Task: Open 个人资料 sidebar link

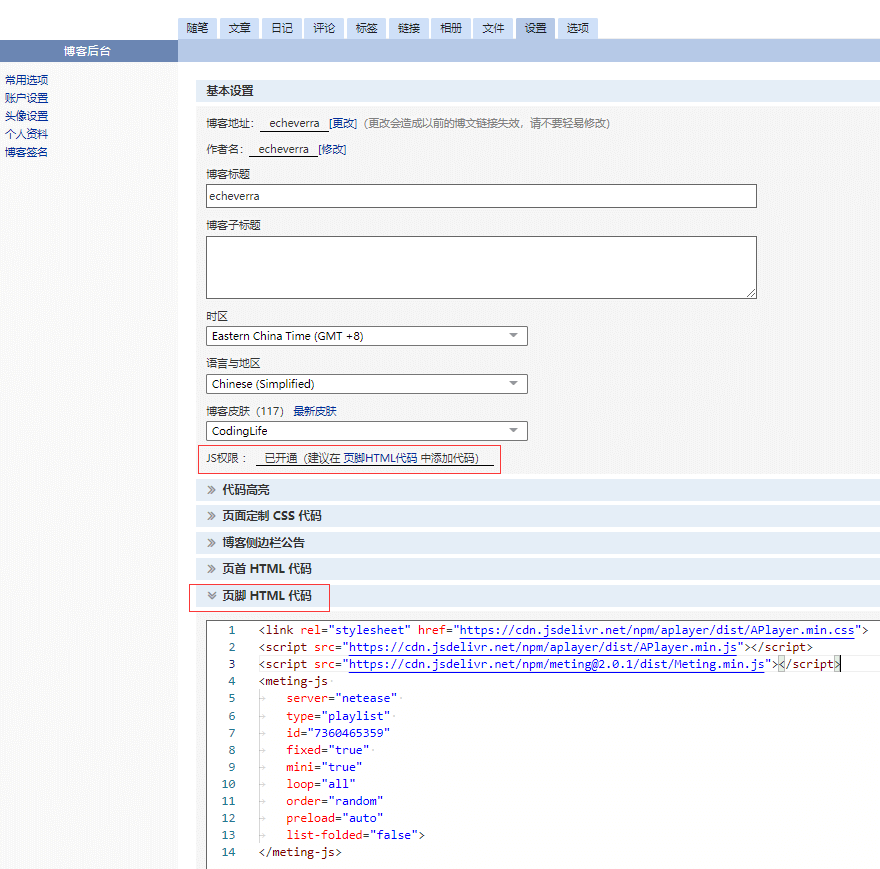Action: [26, 134]
